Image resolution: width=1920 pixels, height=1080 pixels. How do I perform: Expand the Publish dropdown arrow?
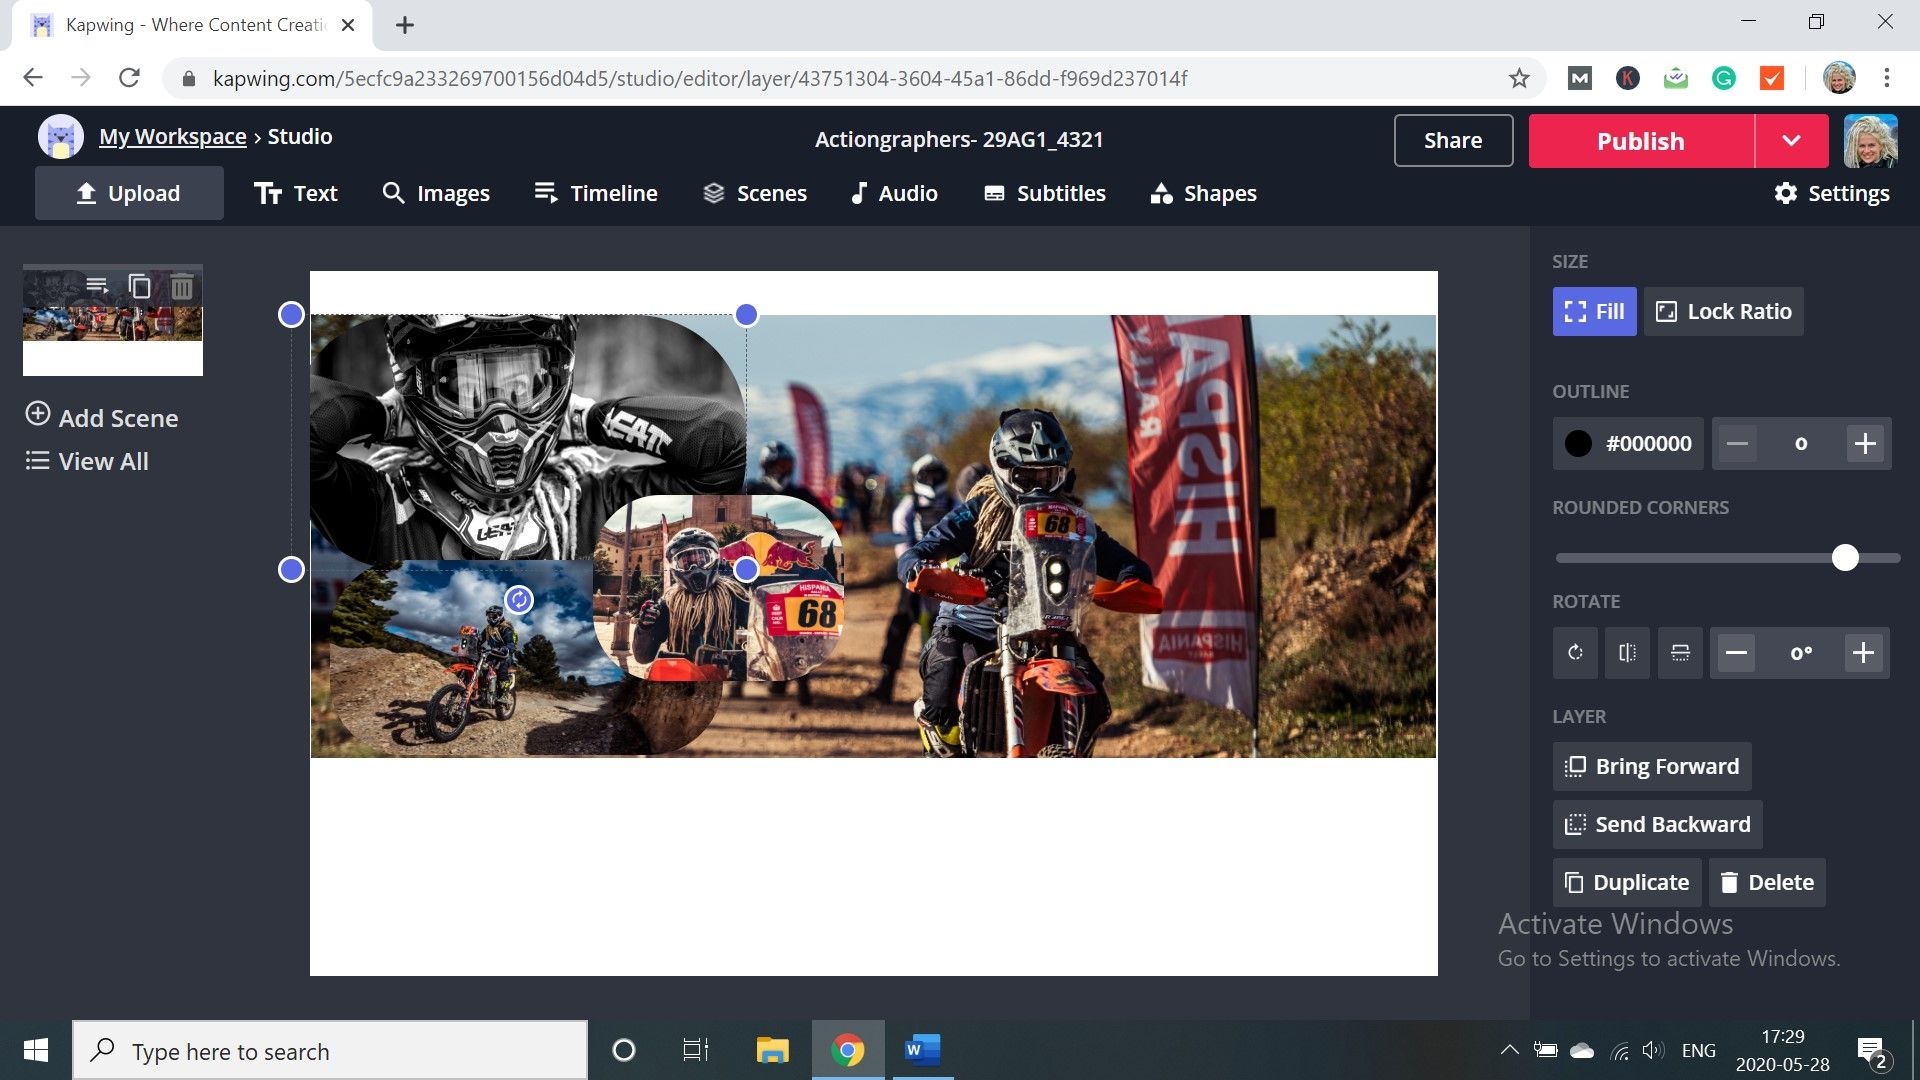coord(1791,141)
